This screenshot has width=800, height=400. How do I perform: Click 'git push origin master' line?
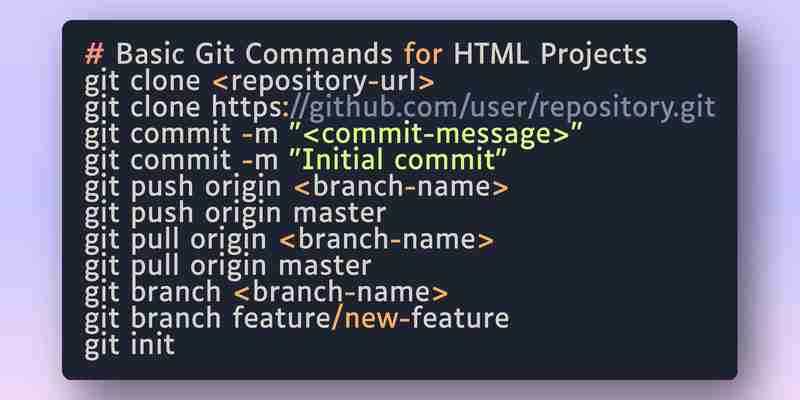click(x=235, y=214)
